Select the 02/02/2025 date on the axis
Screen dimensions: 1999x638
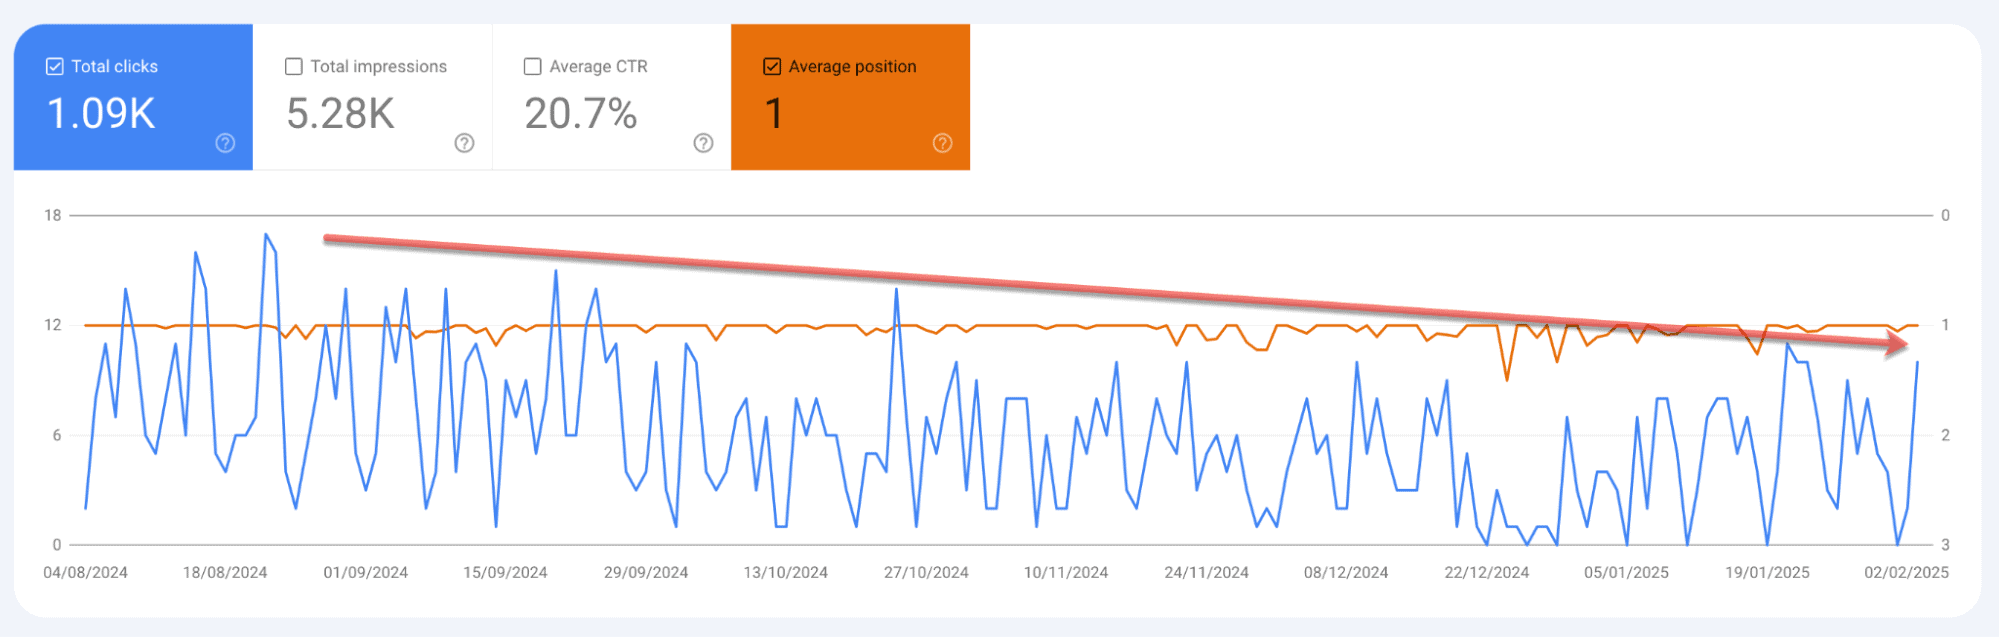point(1906,573)
